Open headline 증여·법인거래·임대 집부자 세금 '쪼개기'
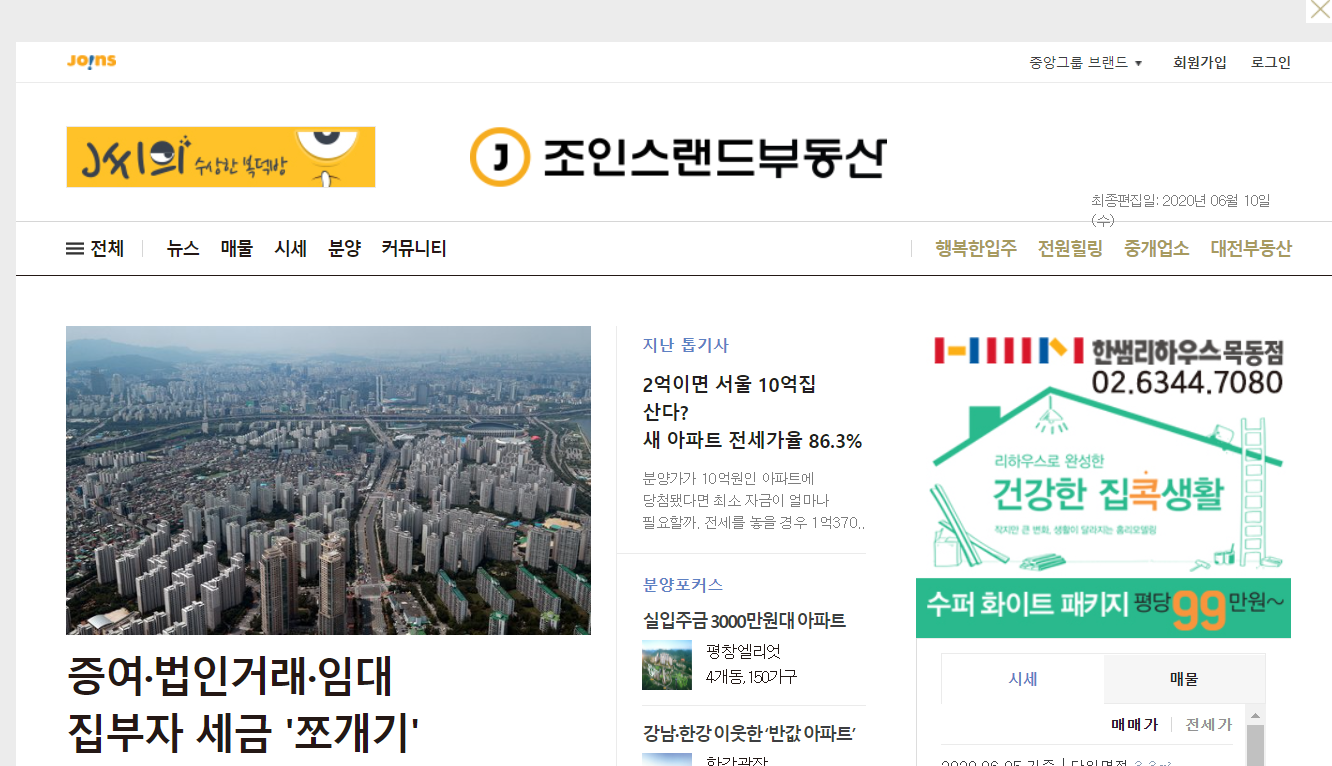Viewport: 1332px width, 766px height. click(x=242, y=705)
